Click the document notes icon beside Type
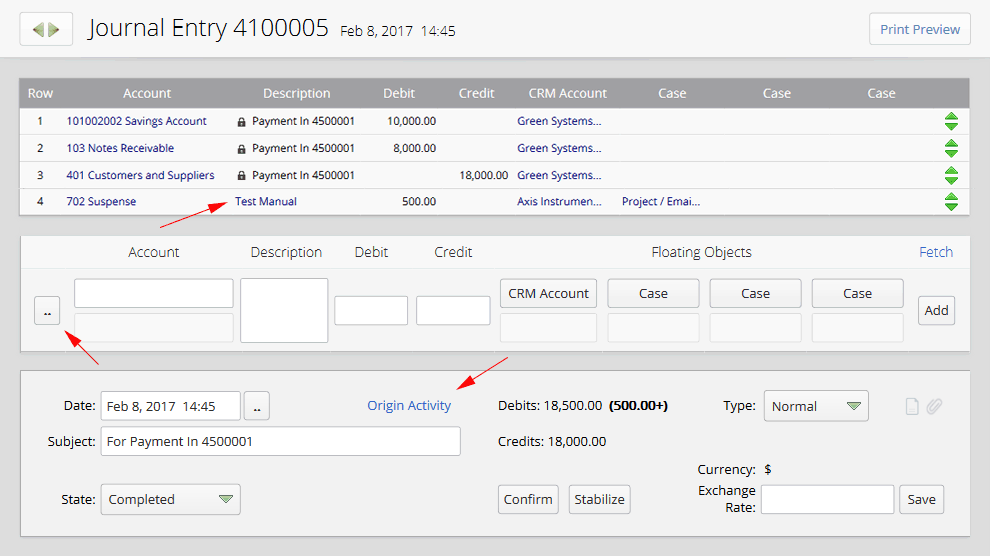This screenshot has width=990, height=556. pyautogui.click(x=911, y=407)
